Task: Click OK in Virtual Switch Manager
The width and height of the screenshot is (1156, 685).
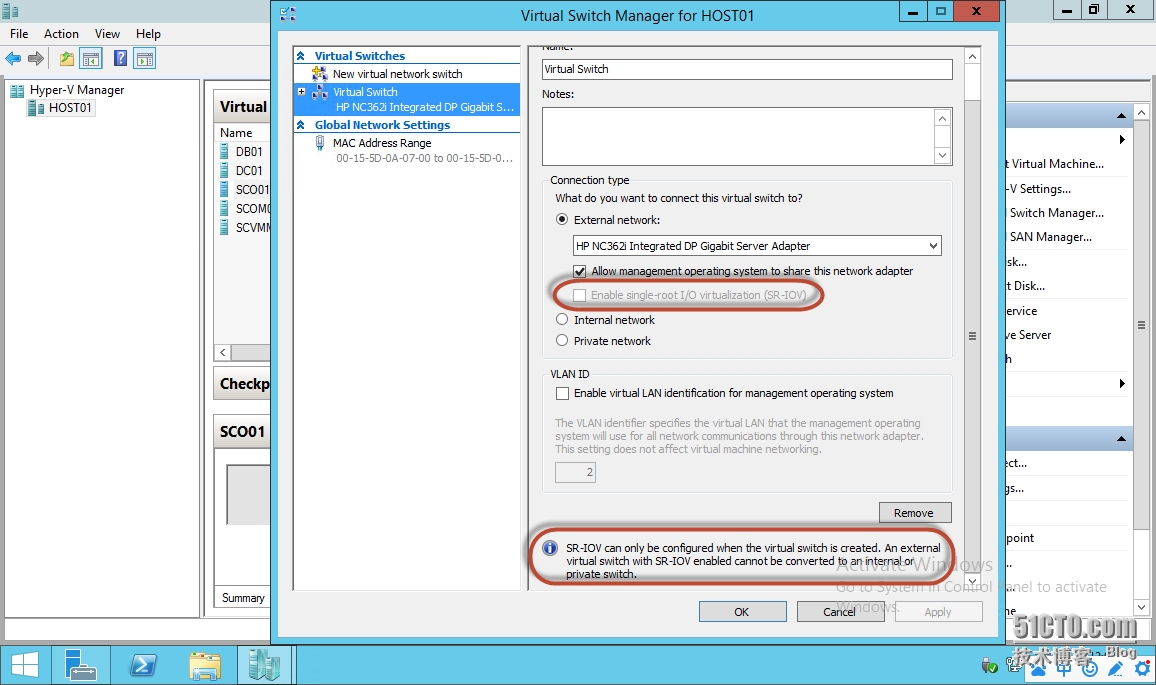Action: pos(742,612)
